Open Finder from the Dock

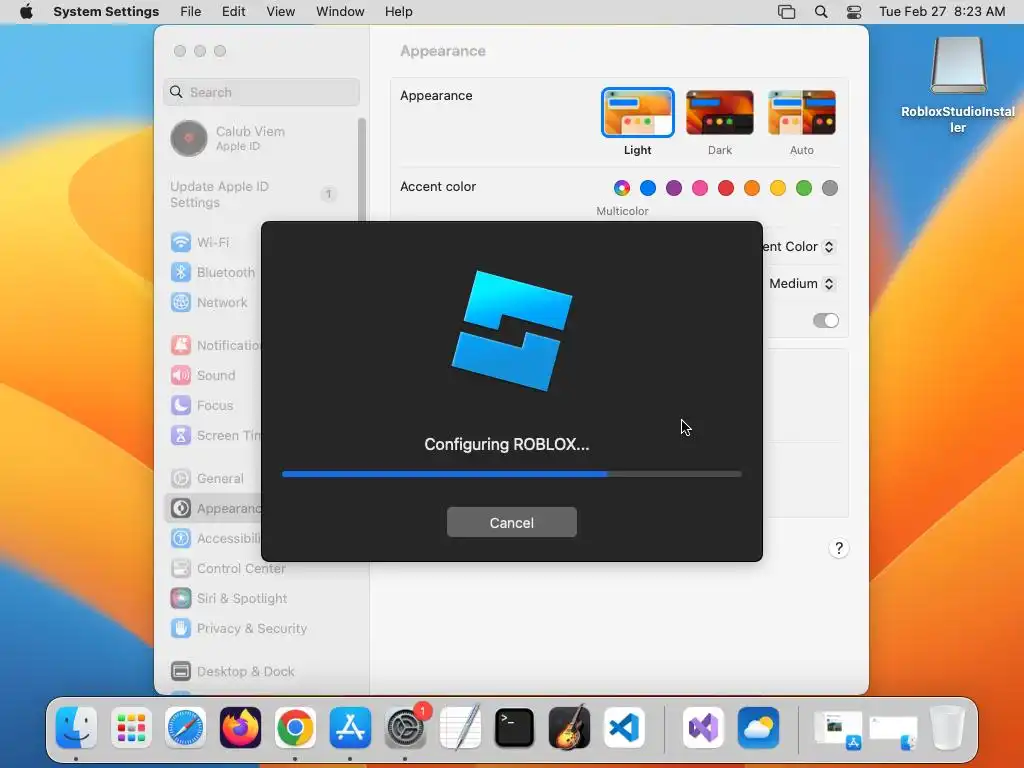(76, 727)
